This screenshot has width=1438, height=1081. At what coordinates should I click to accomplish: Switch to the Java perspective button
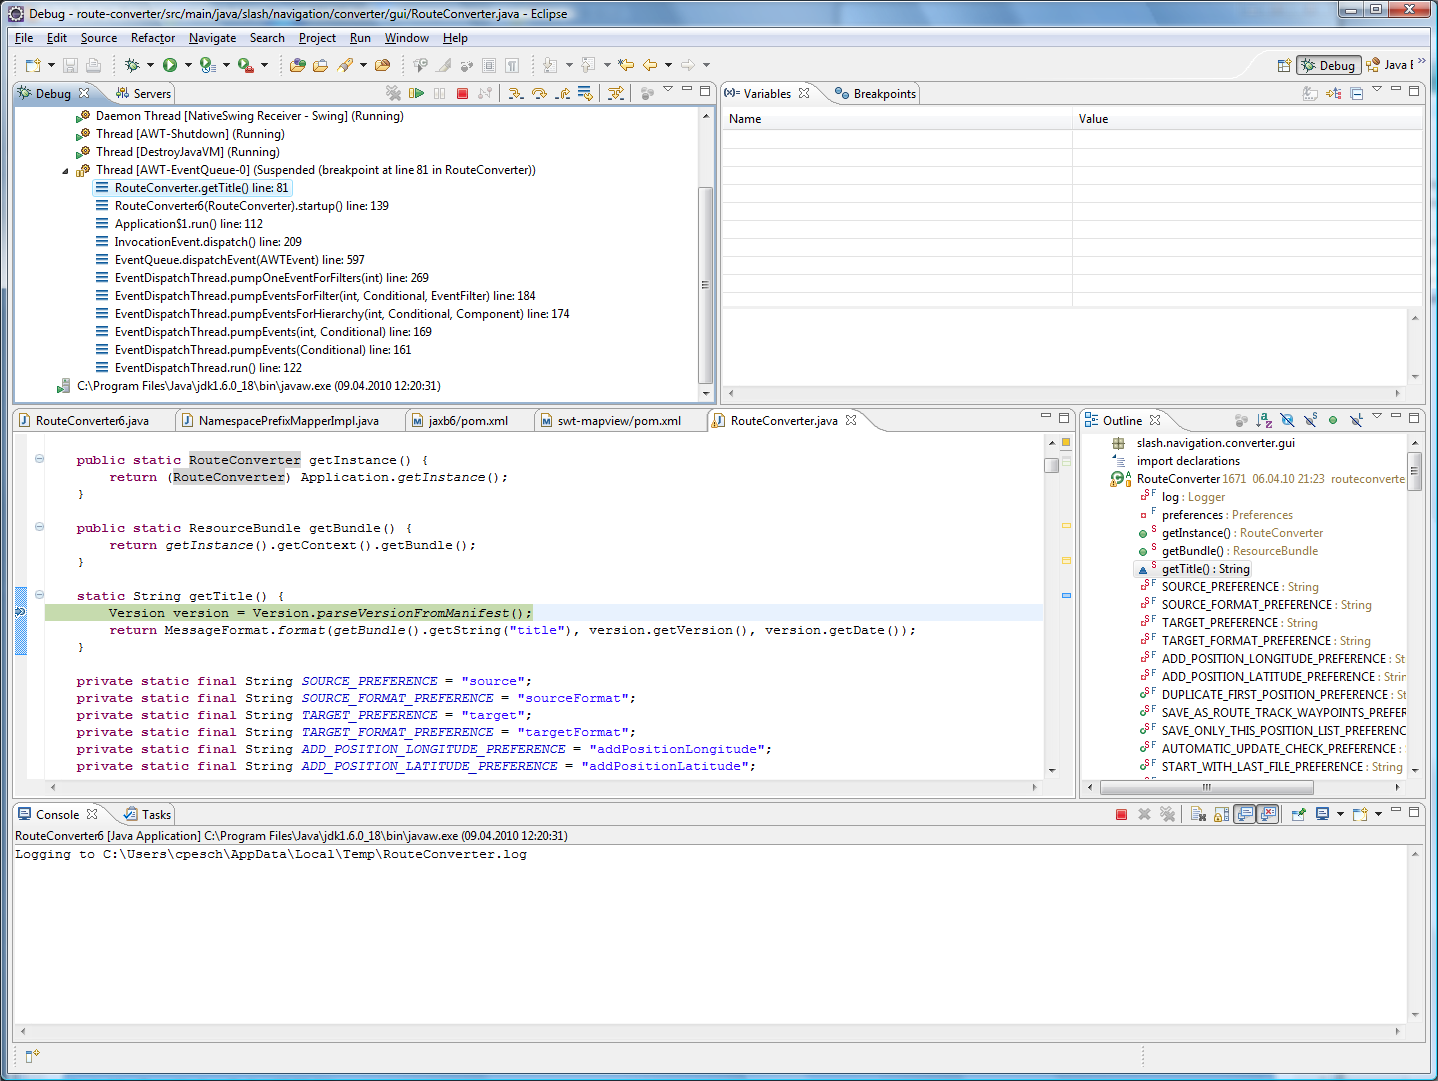(1390, 65)
